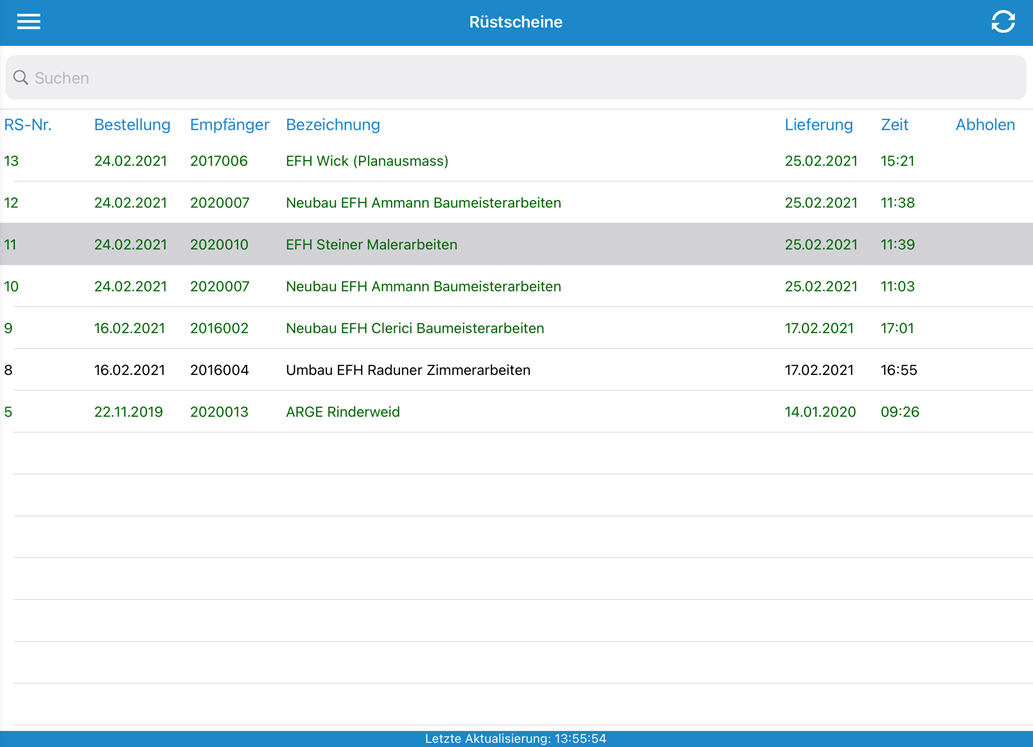The height and width of the screenshot is (747, 1033).
Task: Sort by Empfänger column header
Action: pyautogui.click(x=230, y=124)
